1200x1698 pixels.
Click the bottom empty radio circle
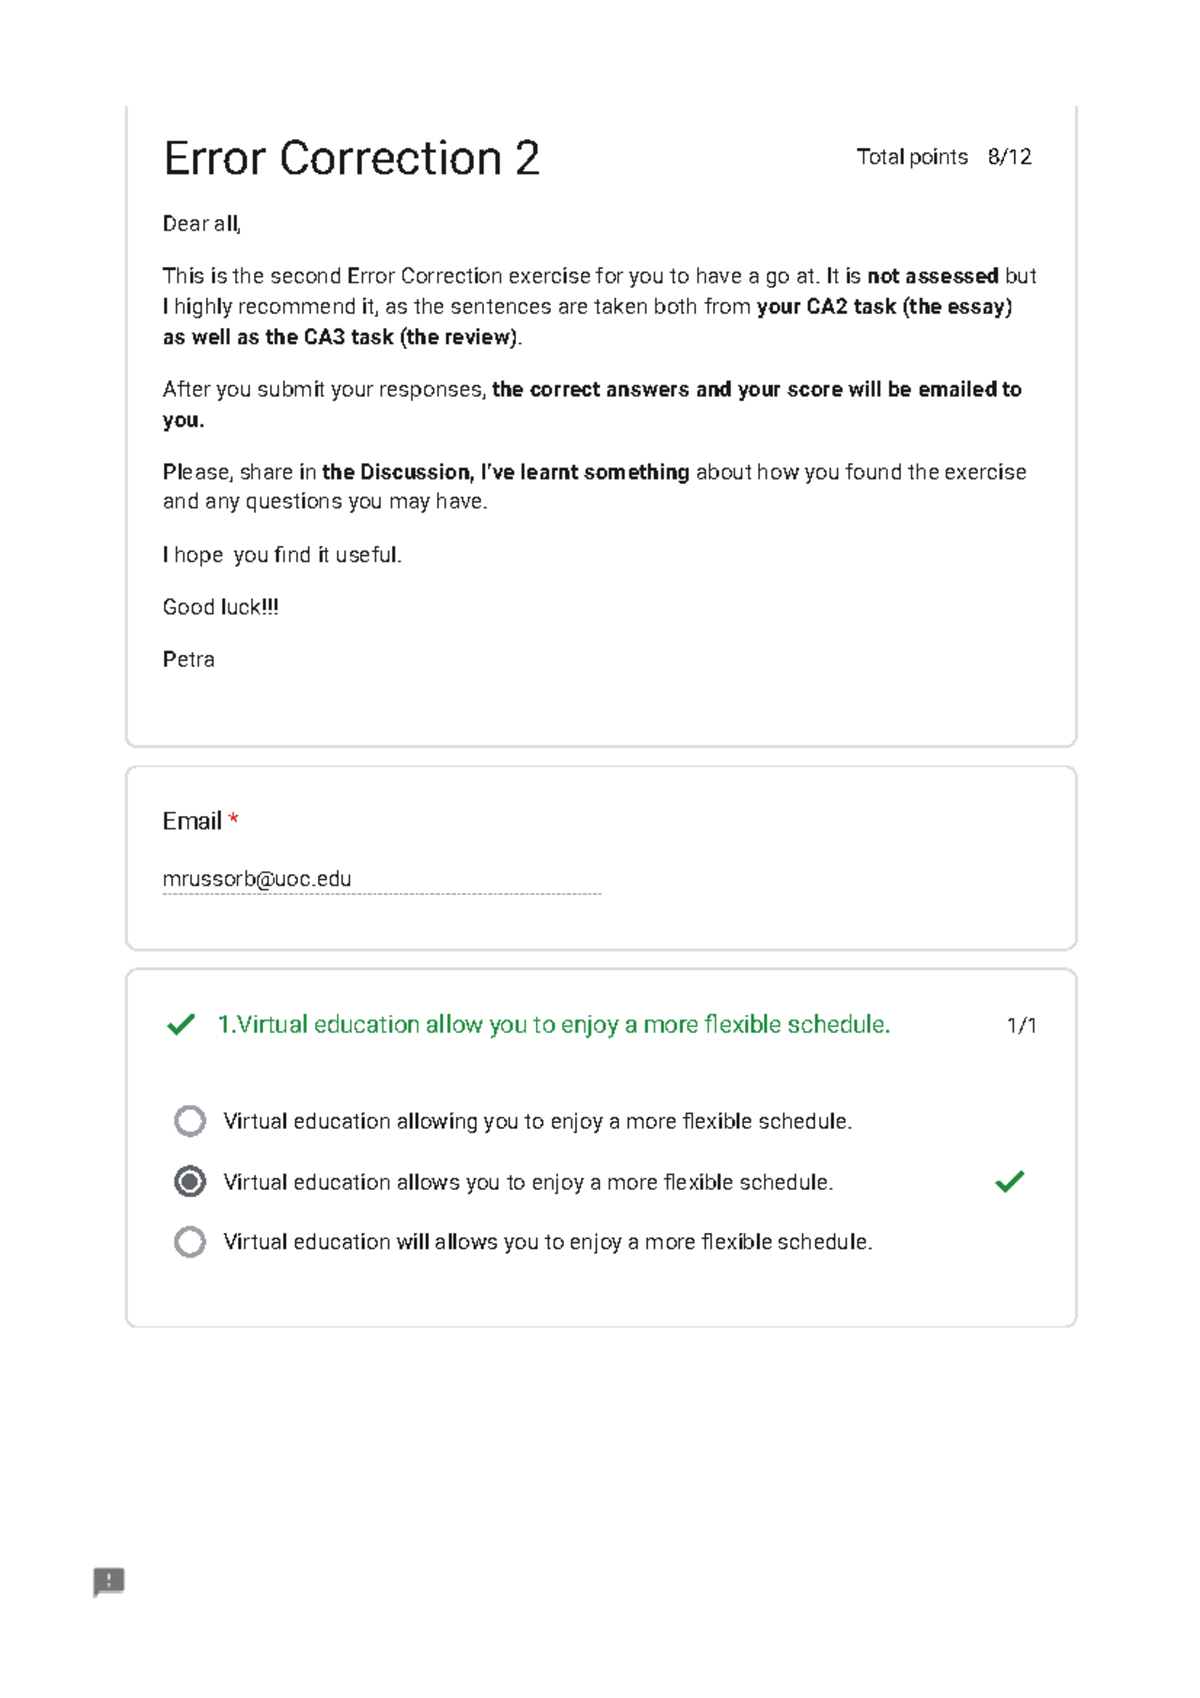[x=189, y=1242]
